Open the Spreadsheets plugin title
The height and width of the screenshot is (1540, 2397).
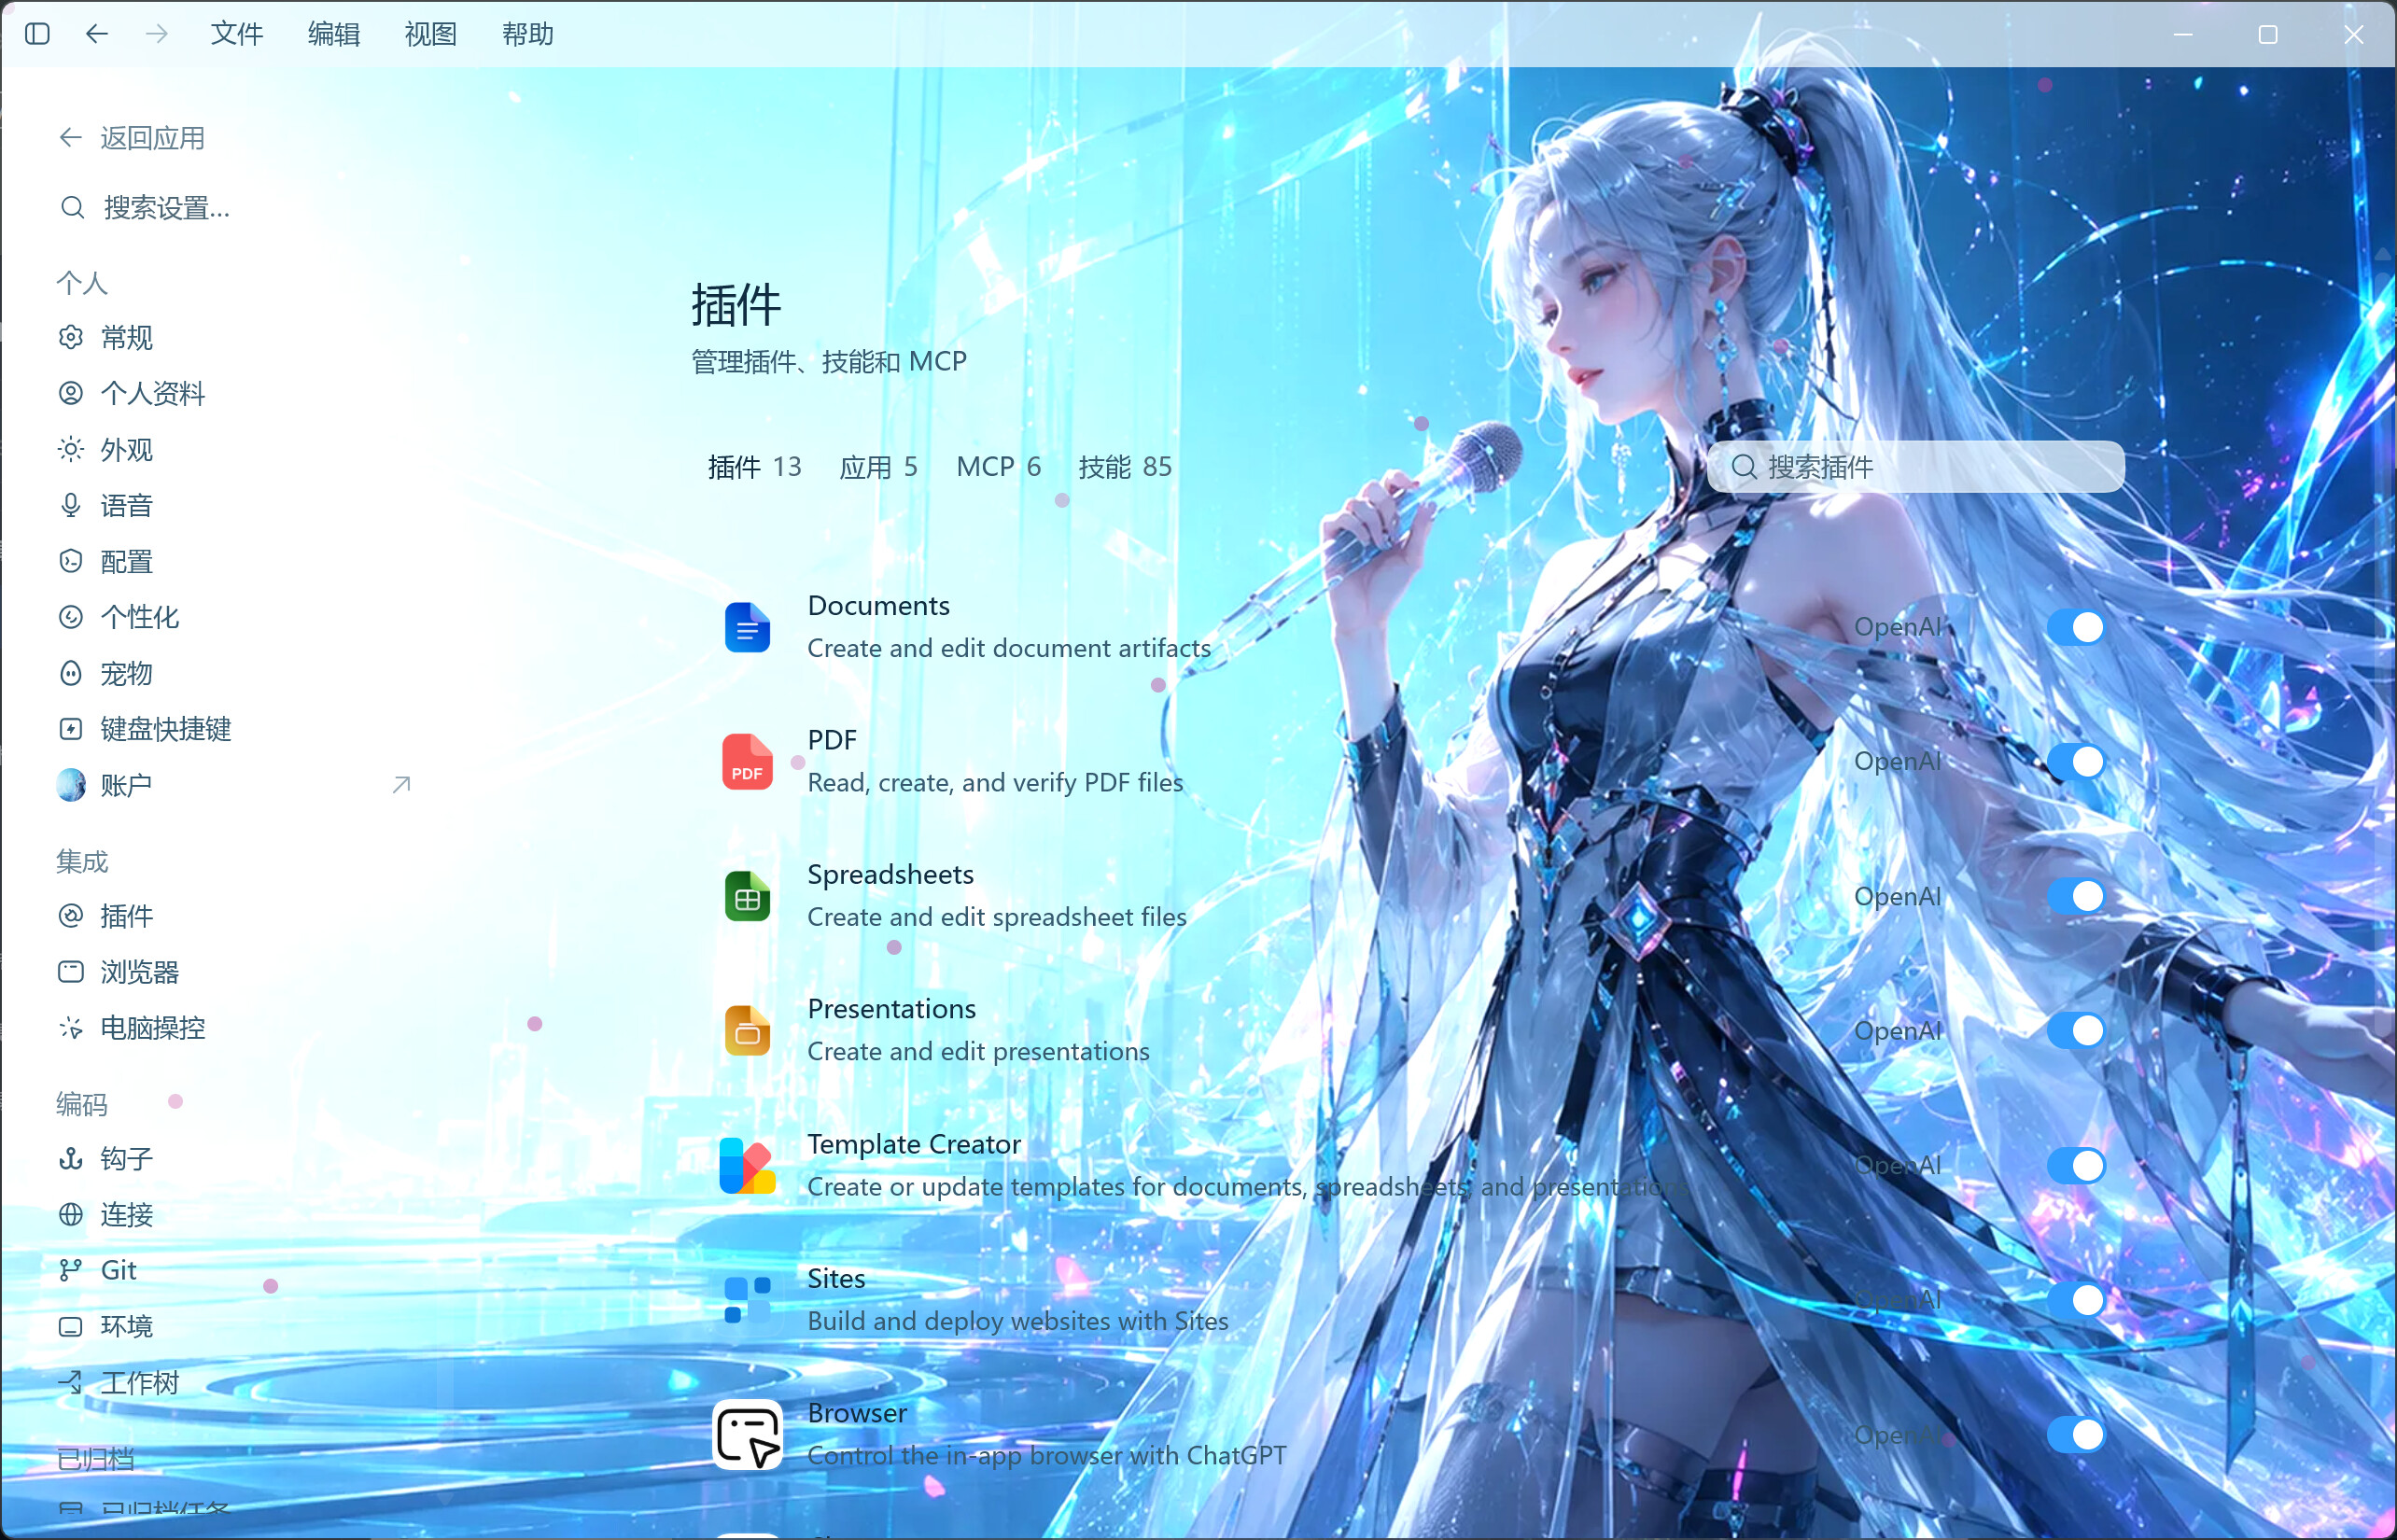(x=890, y=875)
